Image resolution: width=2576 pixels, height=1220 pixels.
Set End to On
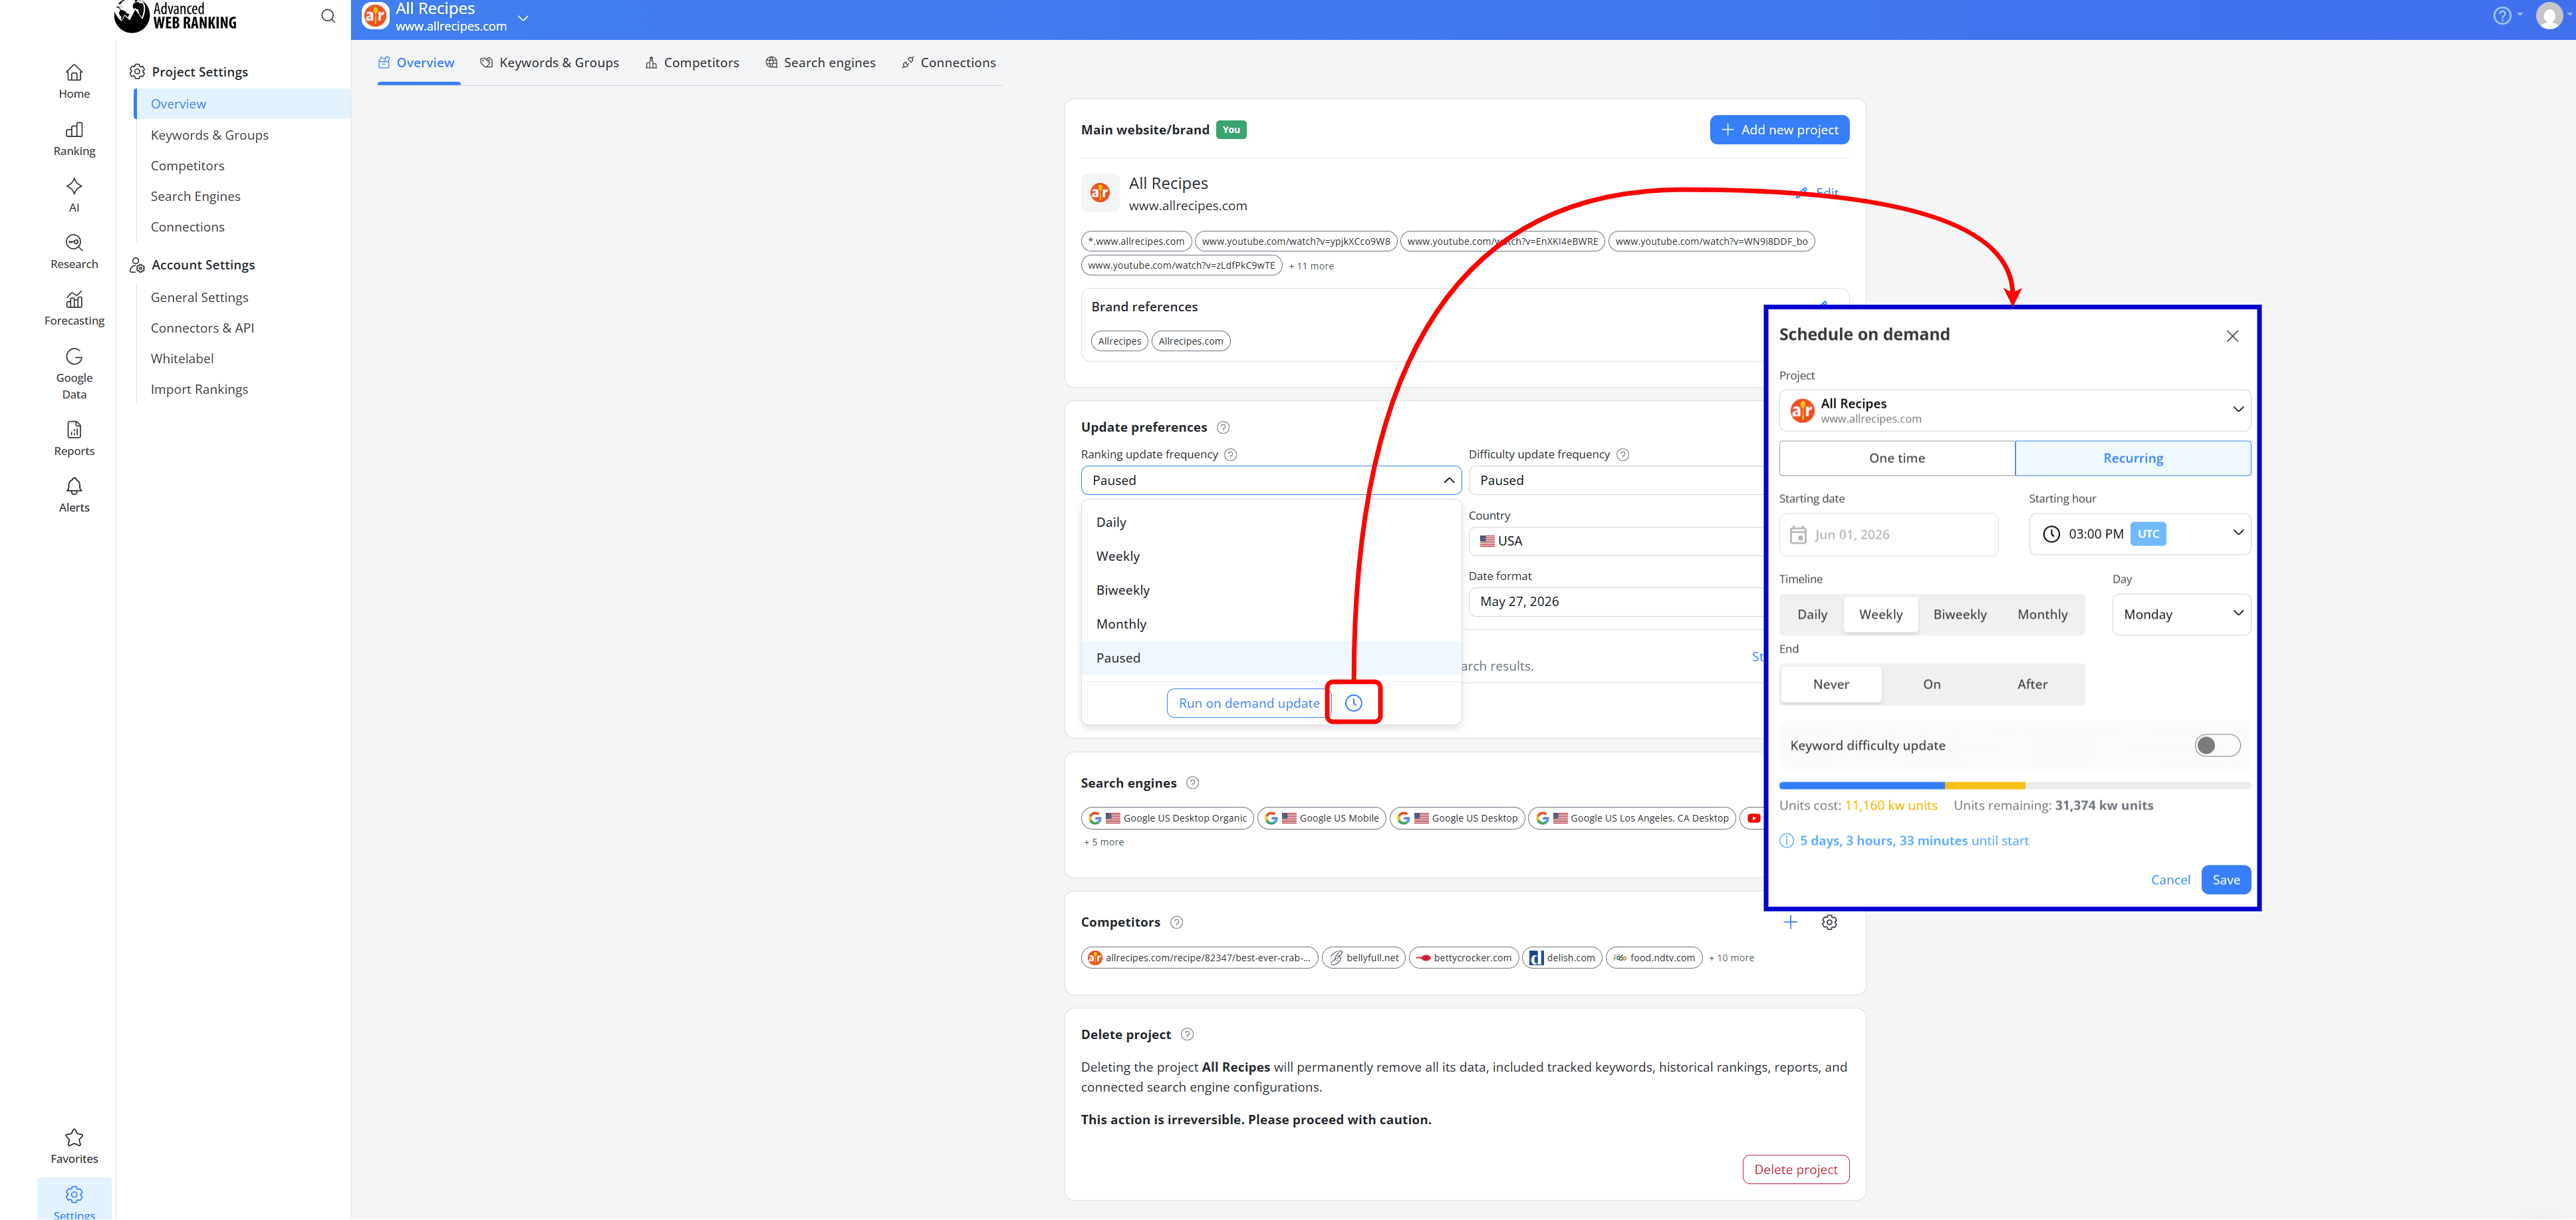click(1932, 685)
